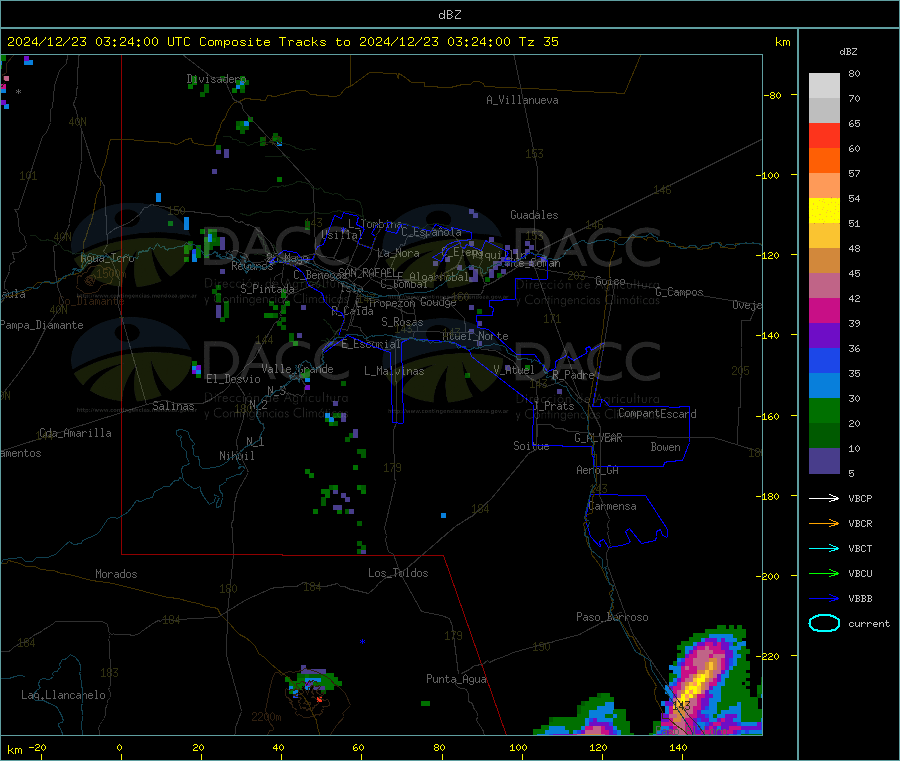
Task: Click the 'Guadales' map label
Action: pos(534,215)
